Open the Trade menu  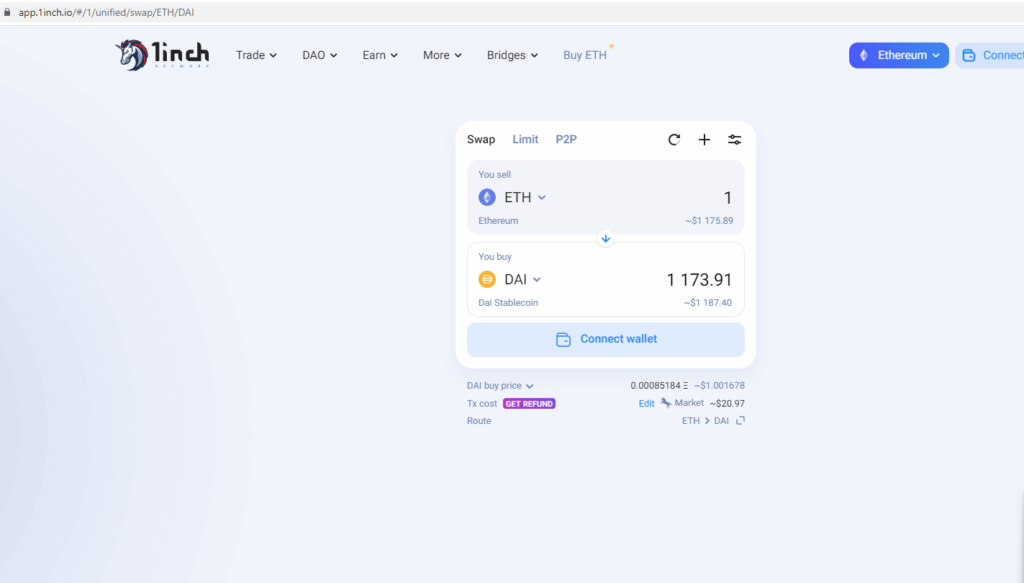point(256,55)
